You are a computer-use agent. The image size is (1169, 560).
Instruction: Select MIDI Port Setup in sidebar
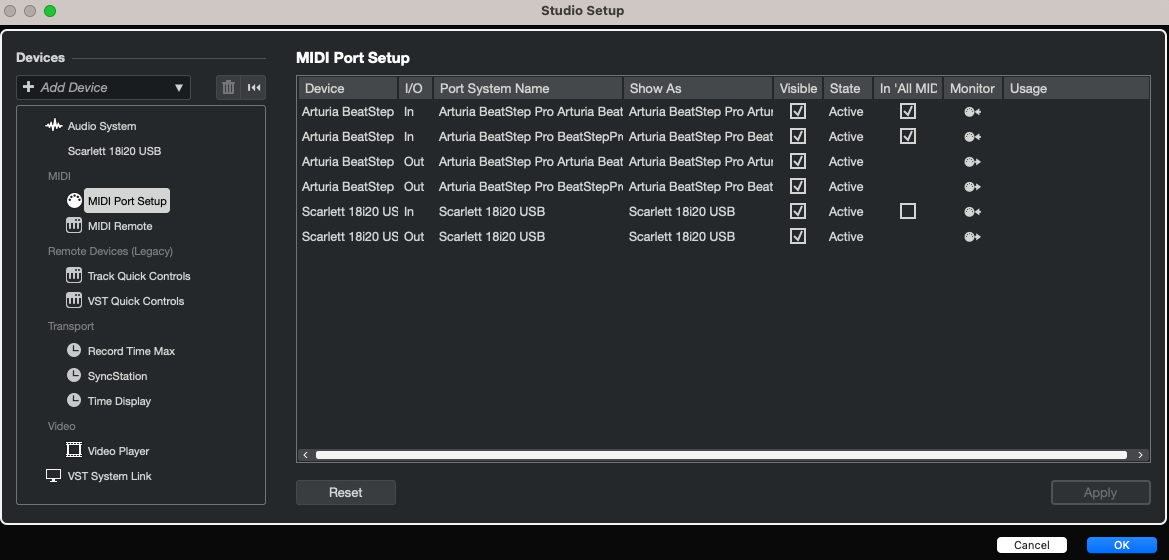click(126, 201)
